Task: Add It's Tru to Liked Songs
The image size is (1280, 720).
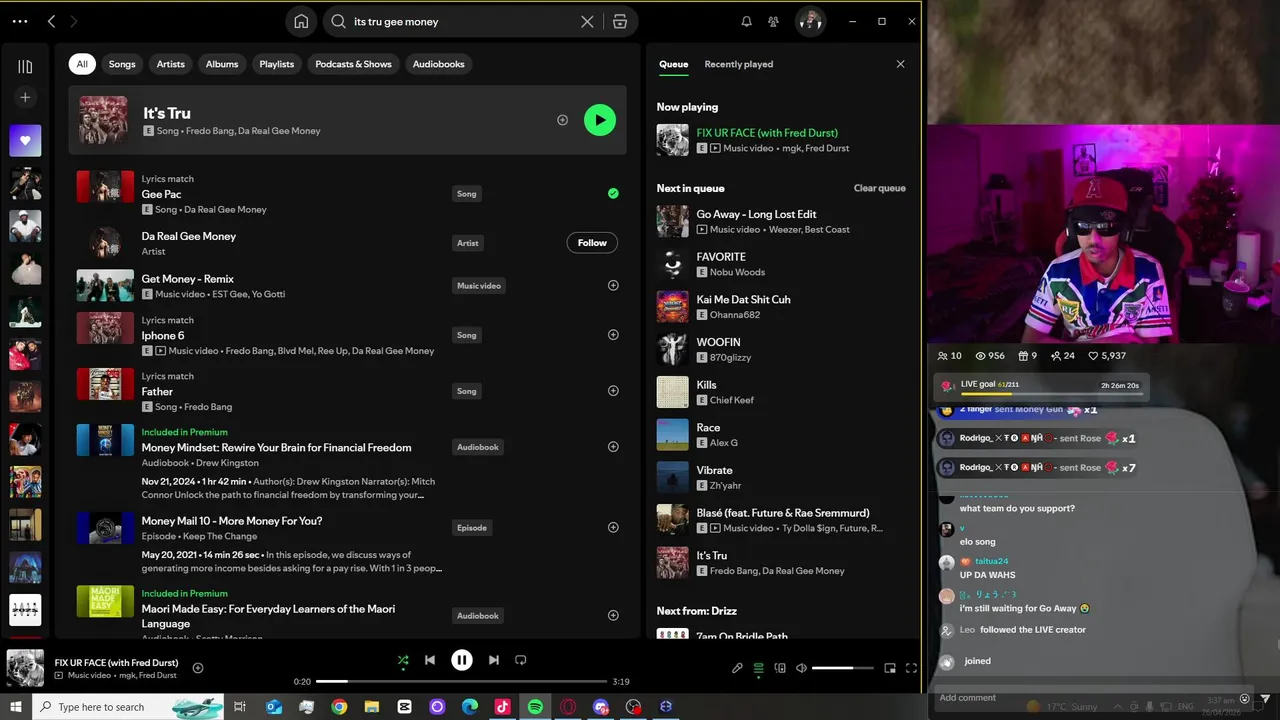Action: tap(562, 120)
